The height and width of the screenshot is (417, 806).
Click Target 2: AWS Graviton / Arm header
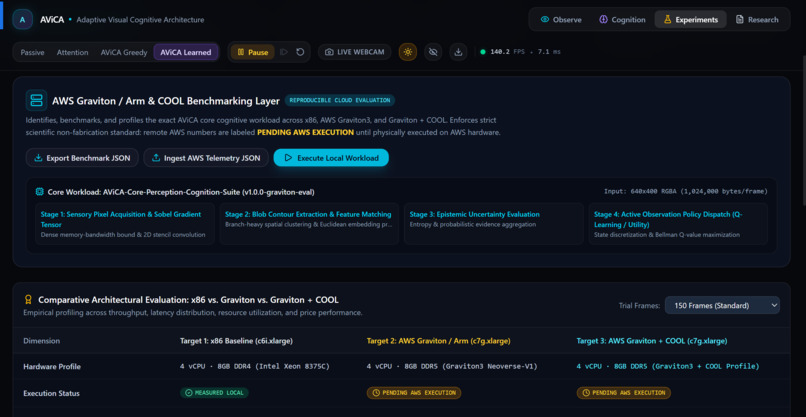point(438,341)
